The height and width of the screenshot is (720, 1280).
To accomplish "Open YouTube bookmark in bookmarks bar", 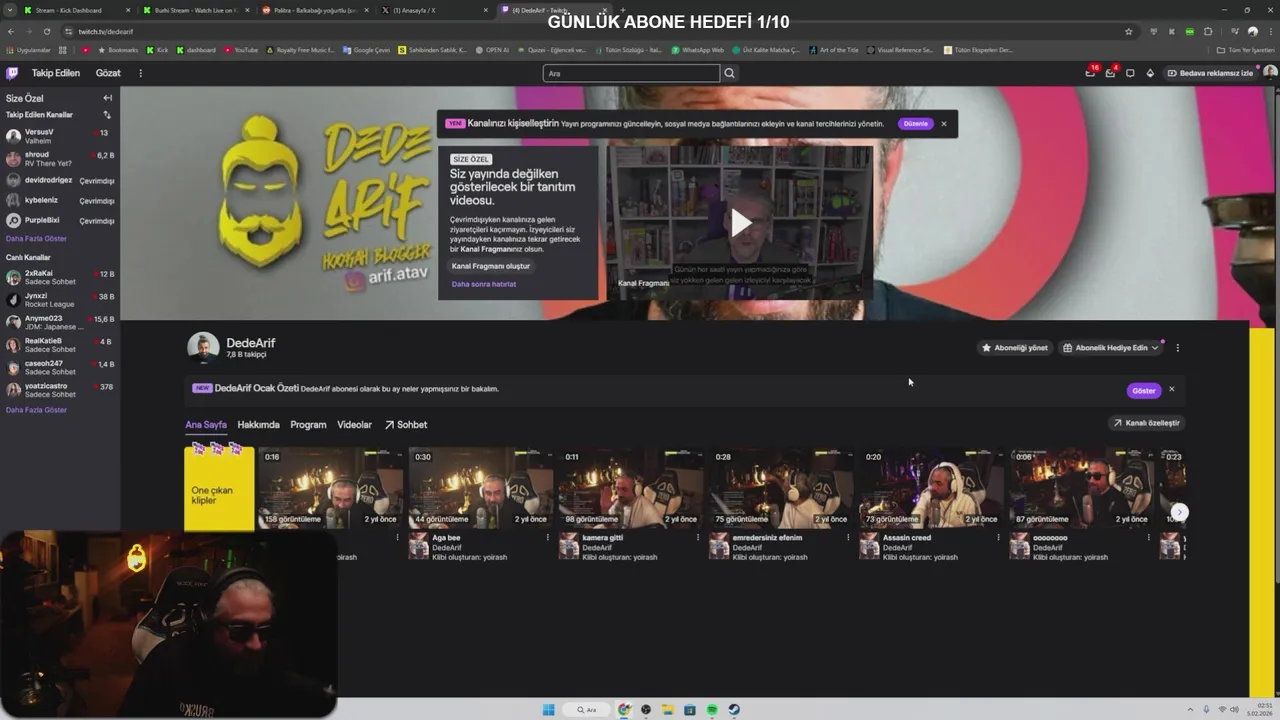I will [x=240, y=50].
